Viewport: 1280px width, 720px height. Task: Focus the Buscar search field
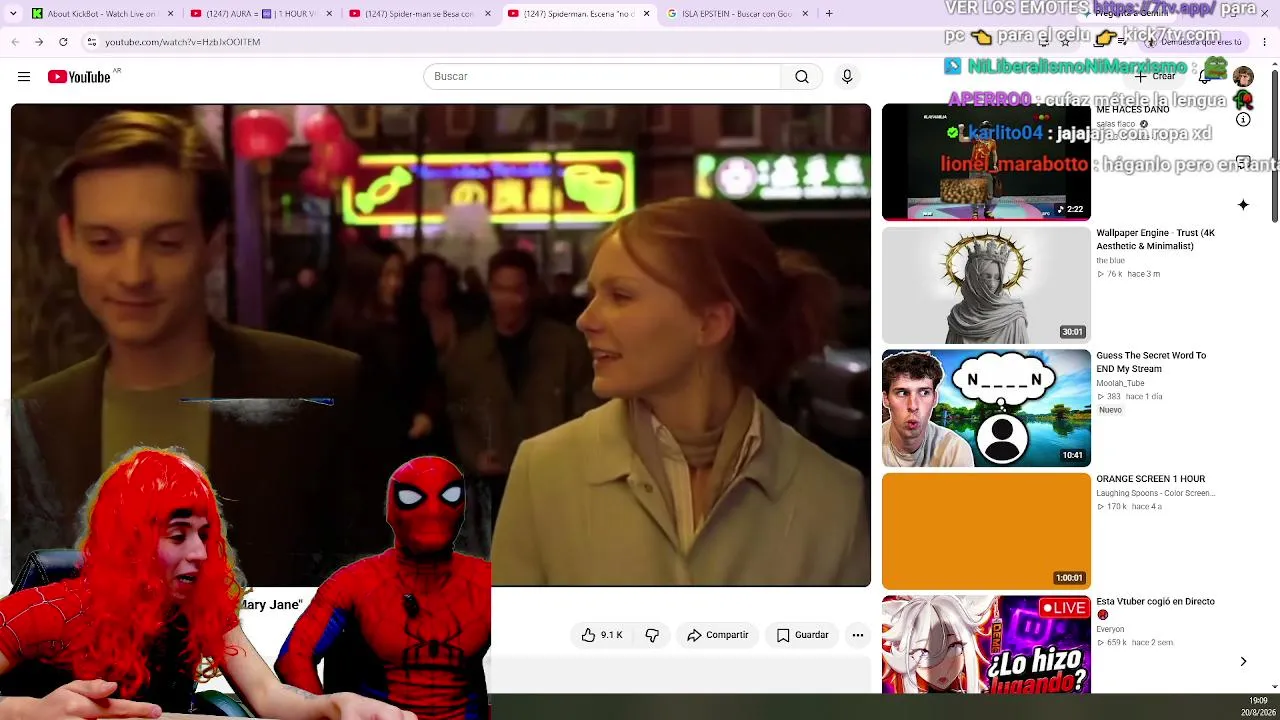click(602, 77)
